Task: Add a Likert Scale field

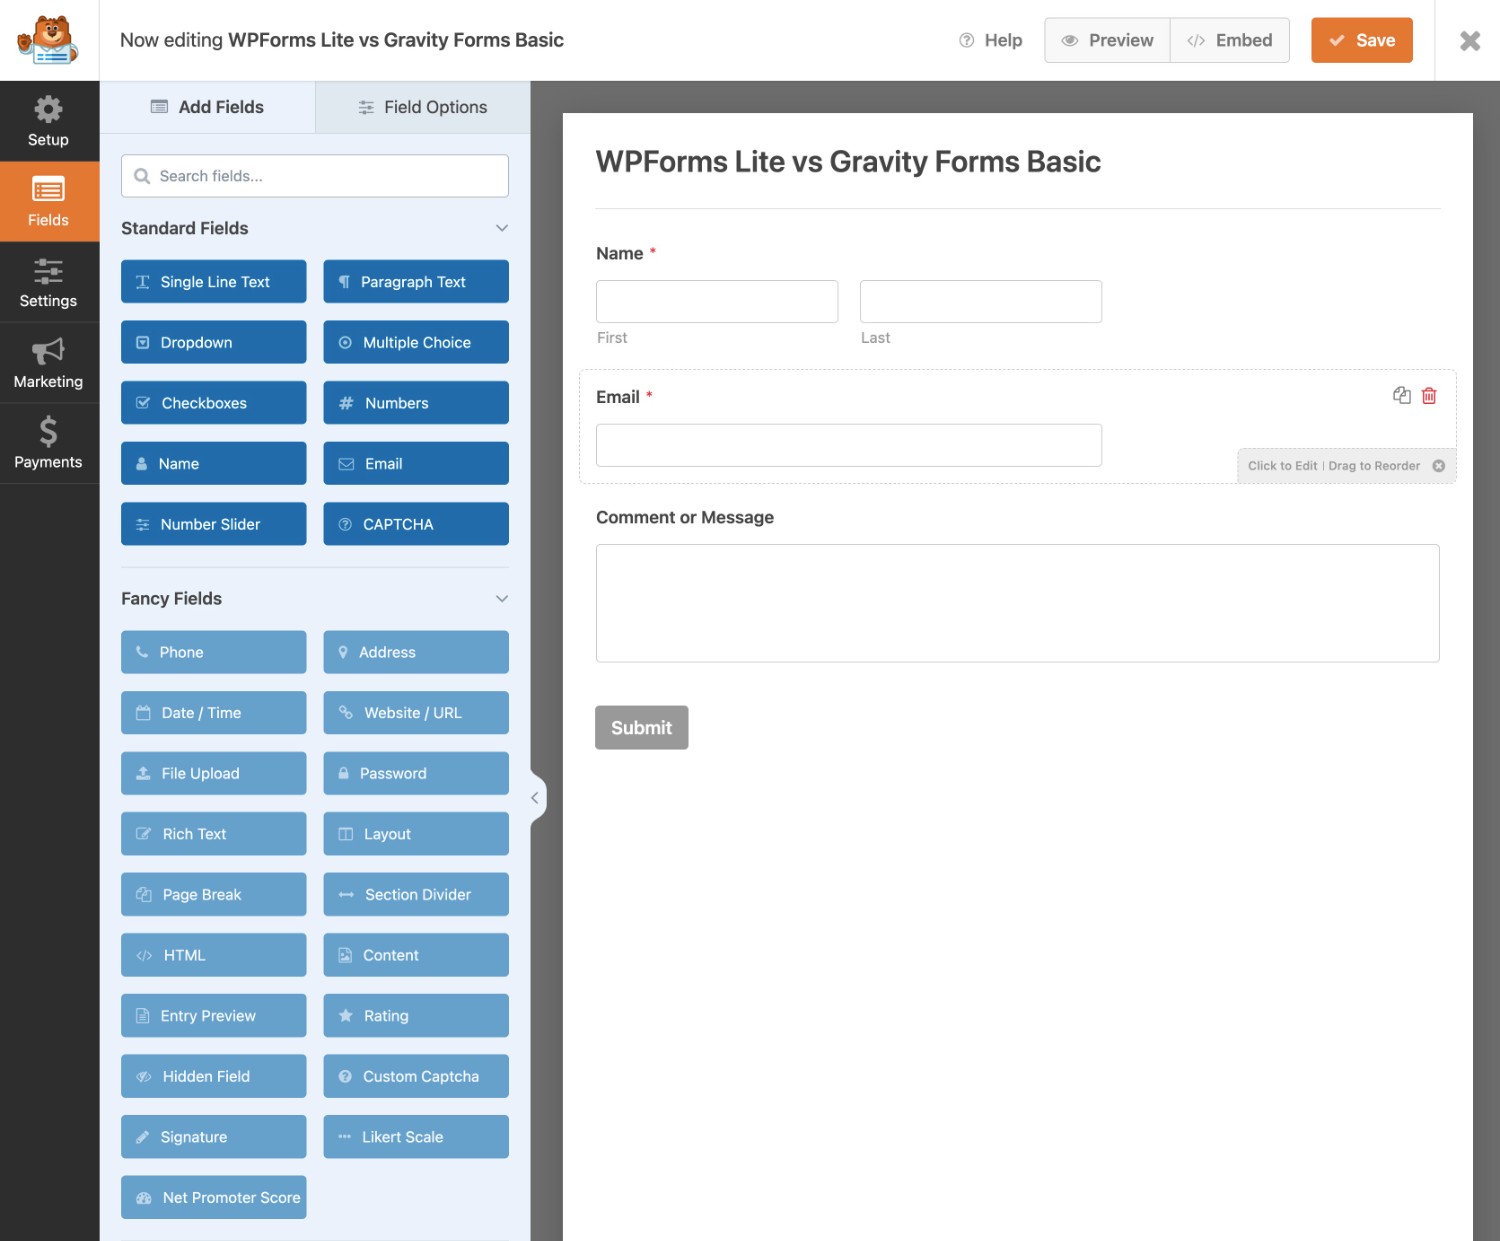Action: tap(416, 1137)
